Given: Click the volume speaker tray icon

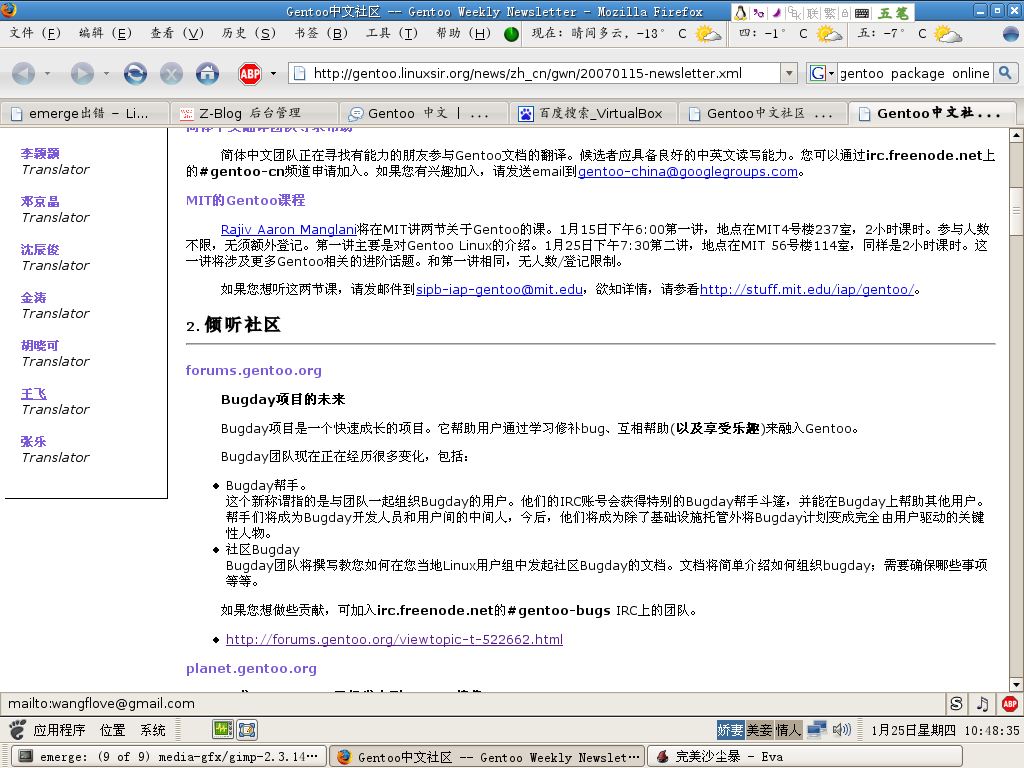Looking at the screenshot, I should [842, 729].
